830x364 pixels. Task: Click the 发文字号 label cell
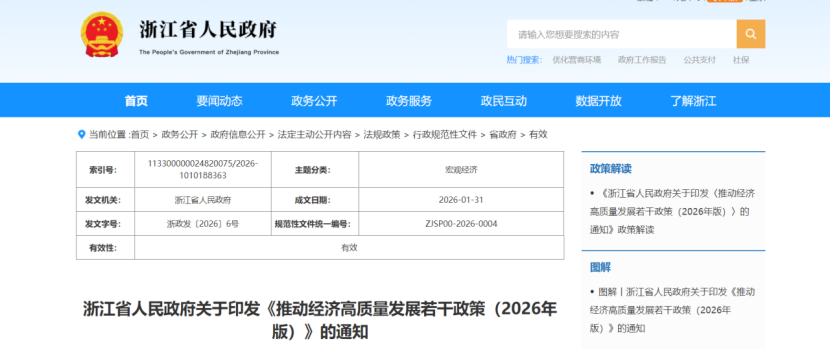pos(105,224)
